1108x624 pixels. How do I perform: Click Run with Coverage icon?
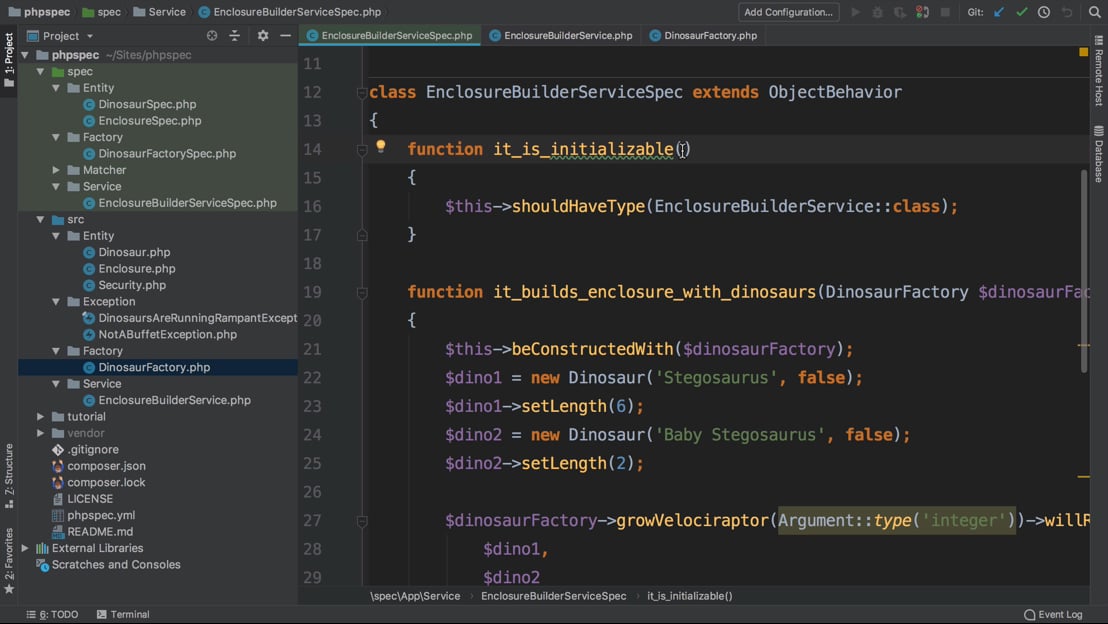click(x=900, y=12)
